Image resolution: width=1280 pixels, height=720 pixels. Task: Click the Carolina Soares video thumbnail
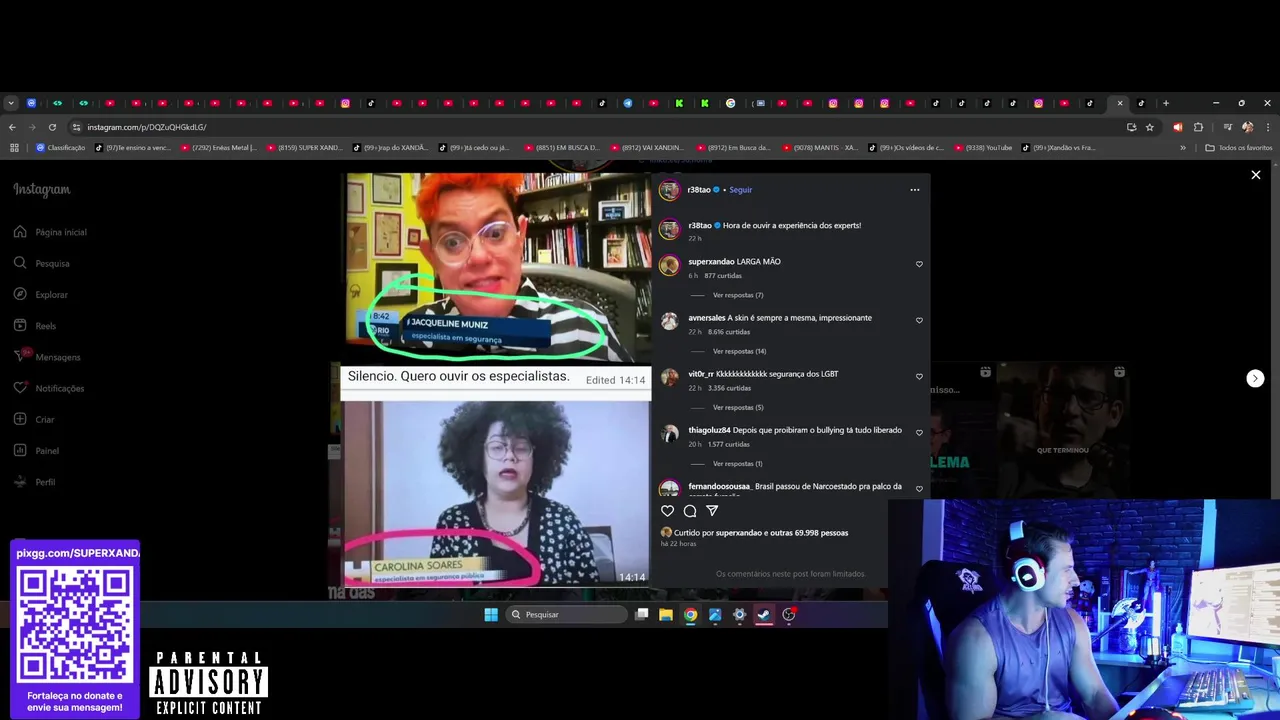click(x=496, y=493)
